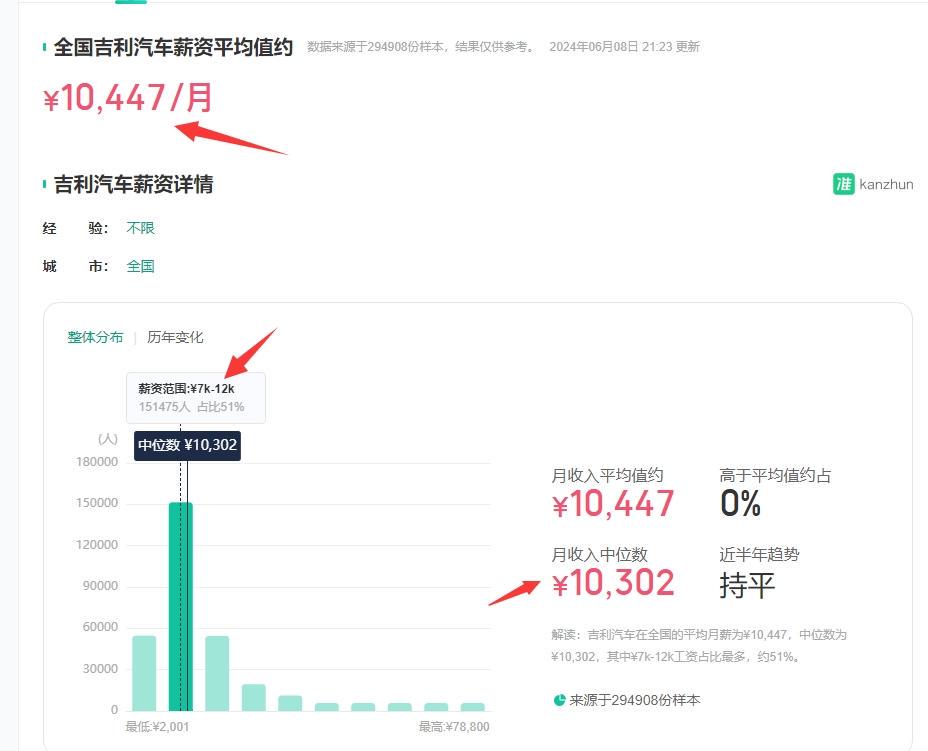Click 2024年06月08日 21:23 更新 timestamp
The image size is (928, 751).
624,47
